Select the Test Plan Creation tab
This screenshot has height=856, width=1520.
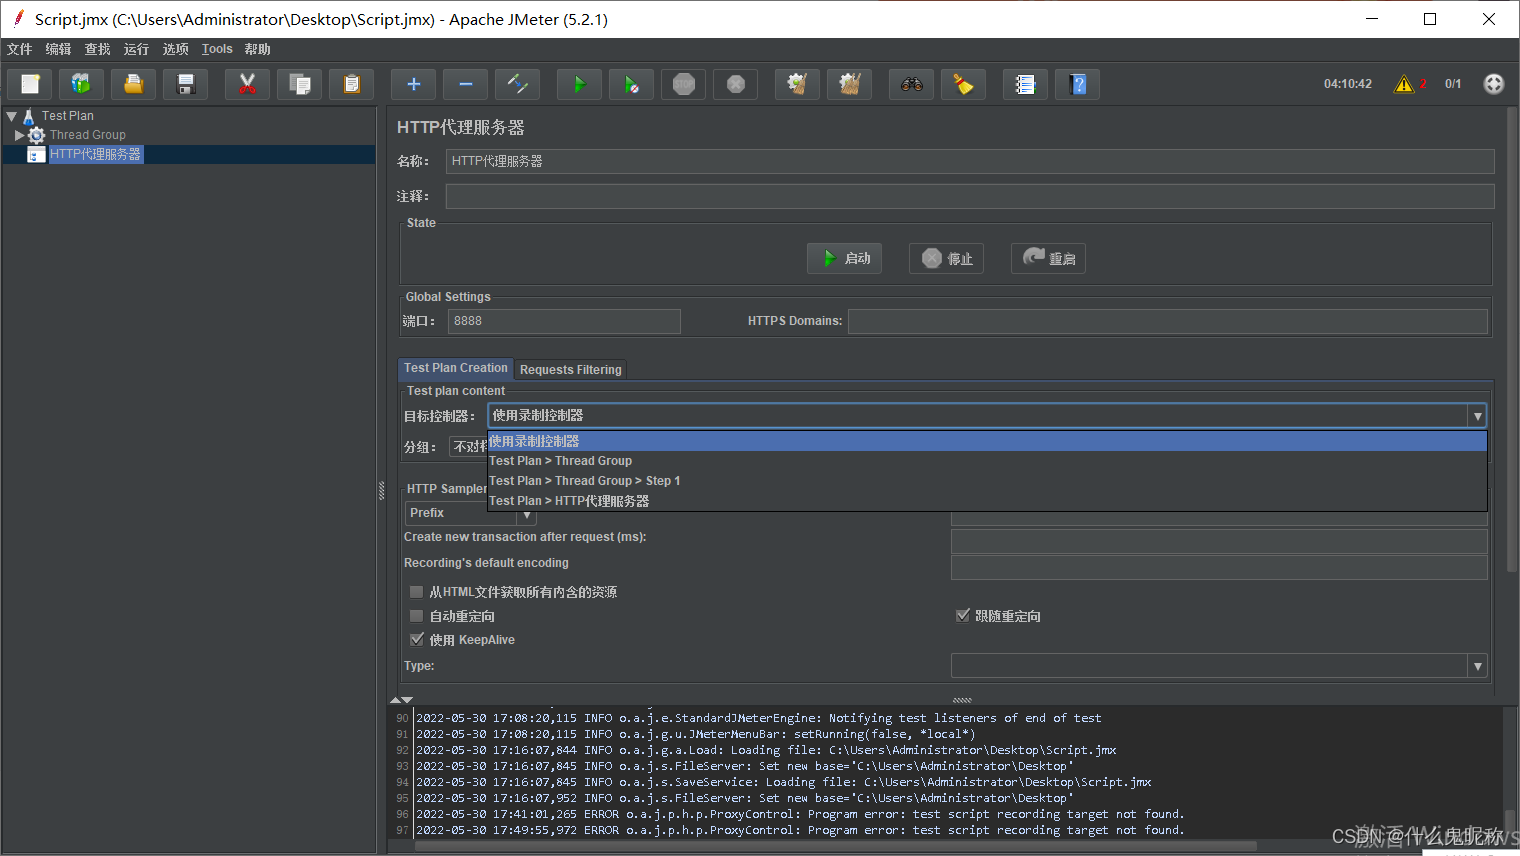(x=456, y=368)
